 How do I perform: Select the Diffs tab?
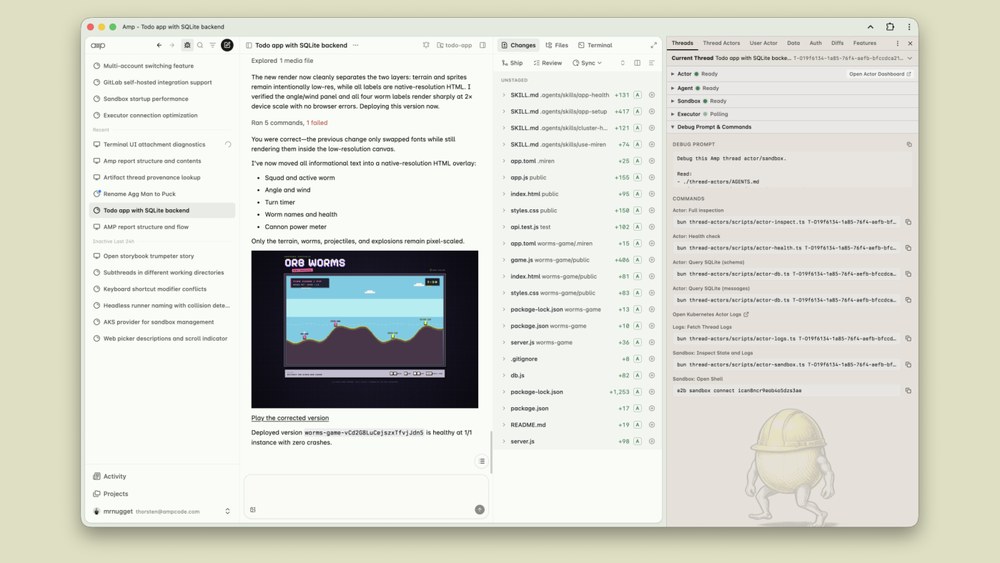(837, 43)
